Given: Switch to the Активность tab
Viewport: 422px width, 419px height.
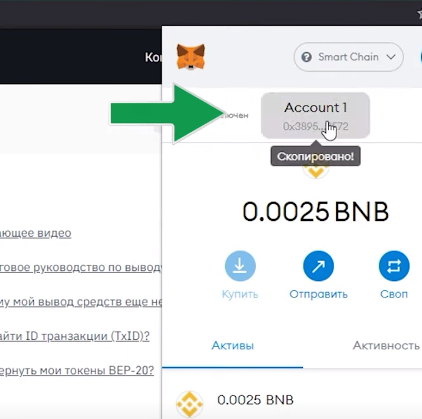Looking at the screenshot, I should [x=386, y=345].
